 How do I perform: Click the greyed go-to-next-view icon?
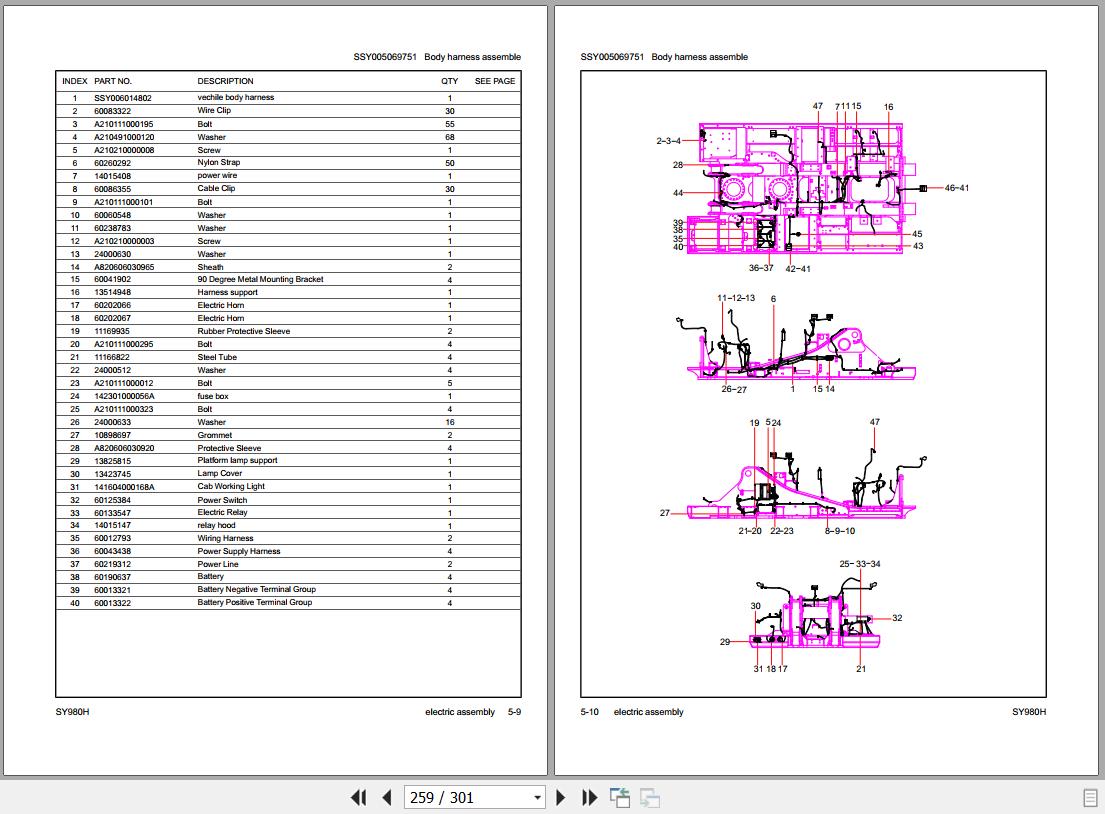[x=649, y=797]
